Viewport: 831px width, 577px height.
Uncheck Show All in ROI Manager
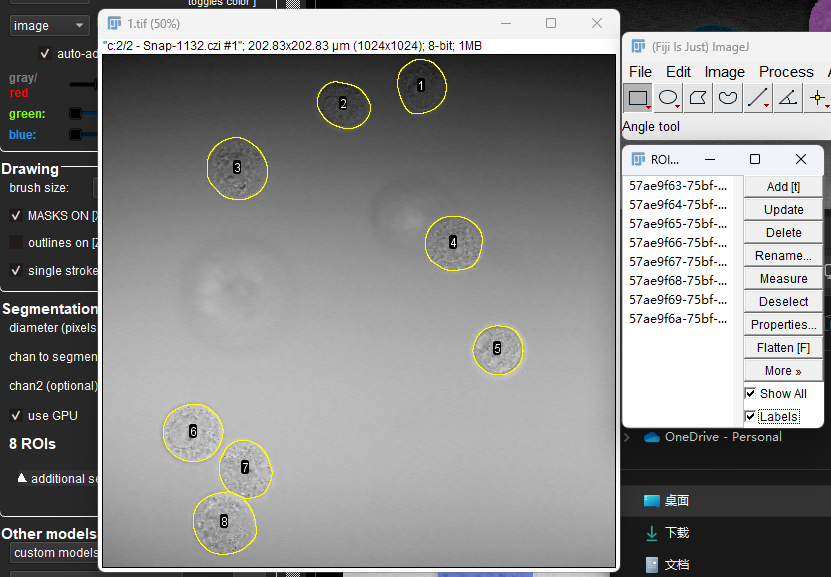point(750,394)
